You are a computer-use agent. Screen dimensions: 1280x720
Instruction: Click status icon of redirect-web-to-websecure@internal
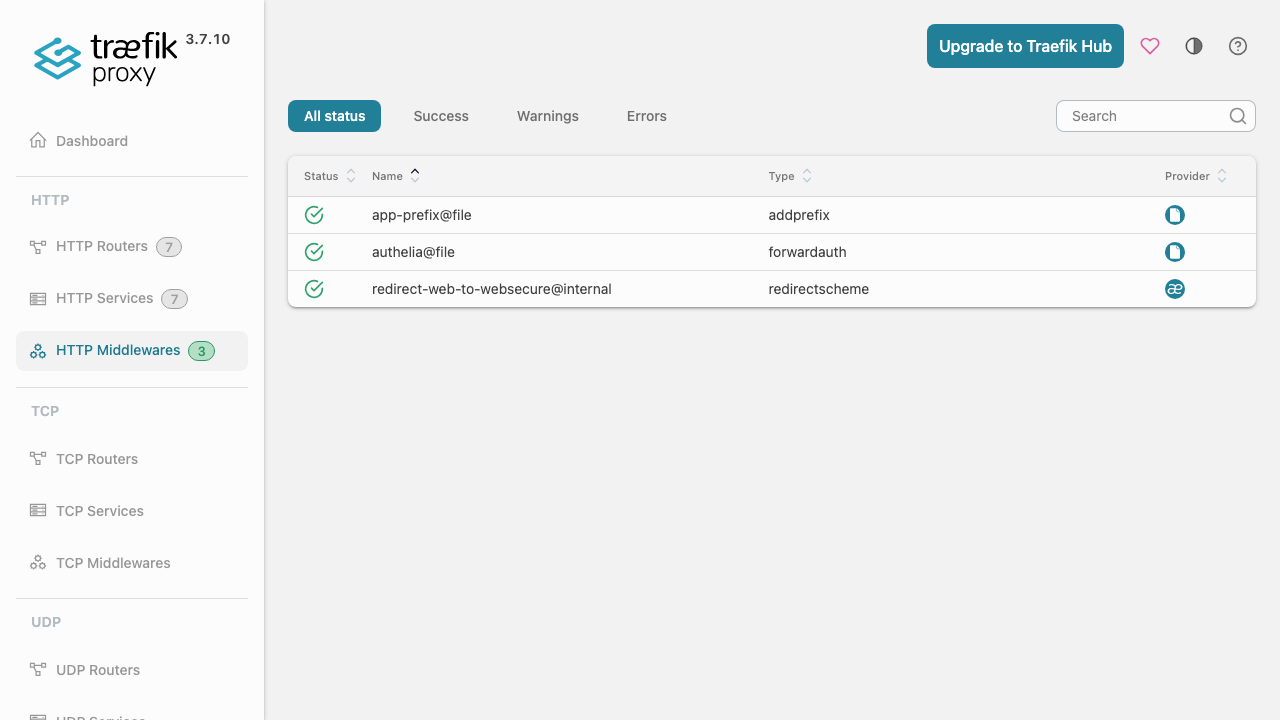coord(314,289)
